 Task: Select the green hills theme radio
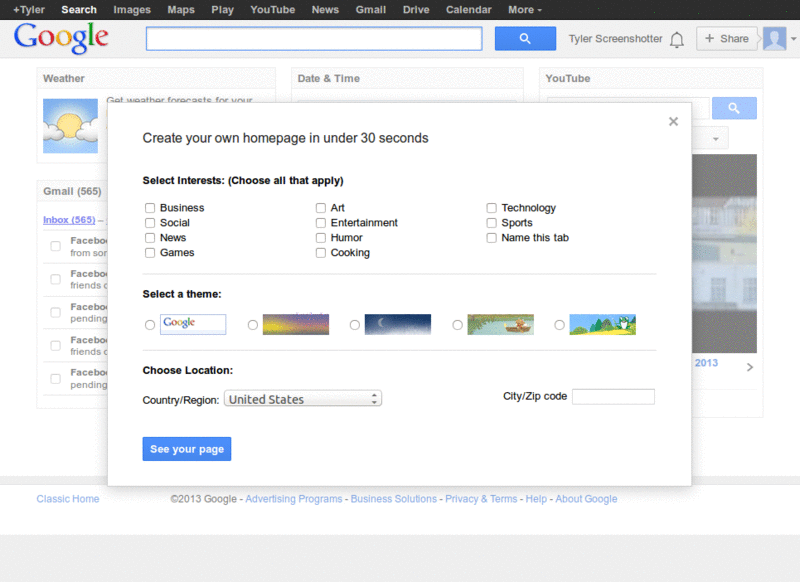pos(559,325)
